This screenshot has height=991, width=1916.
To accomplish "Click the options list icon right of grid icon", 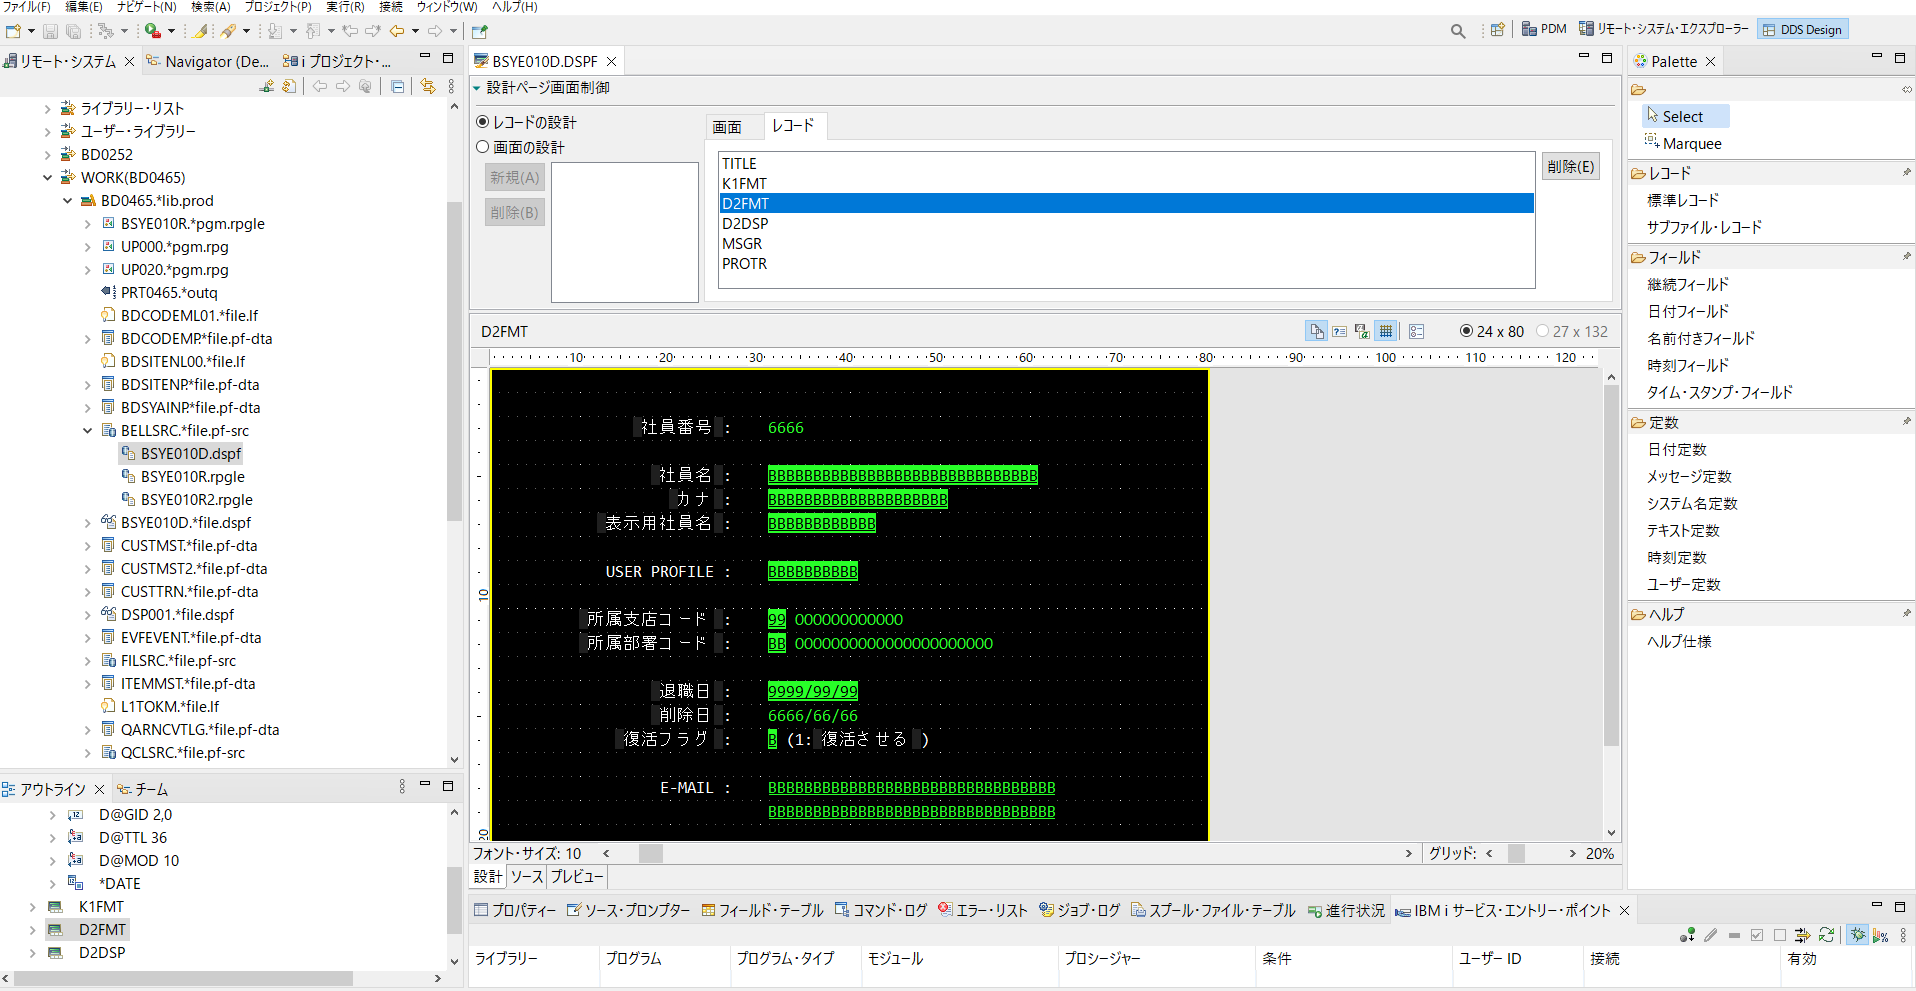I will [1416, 331].
